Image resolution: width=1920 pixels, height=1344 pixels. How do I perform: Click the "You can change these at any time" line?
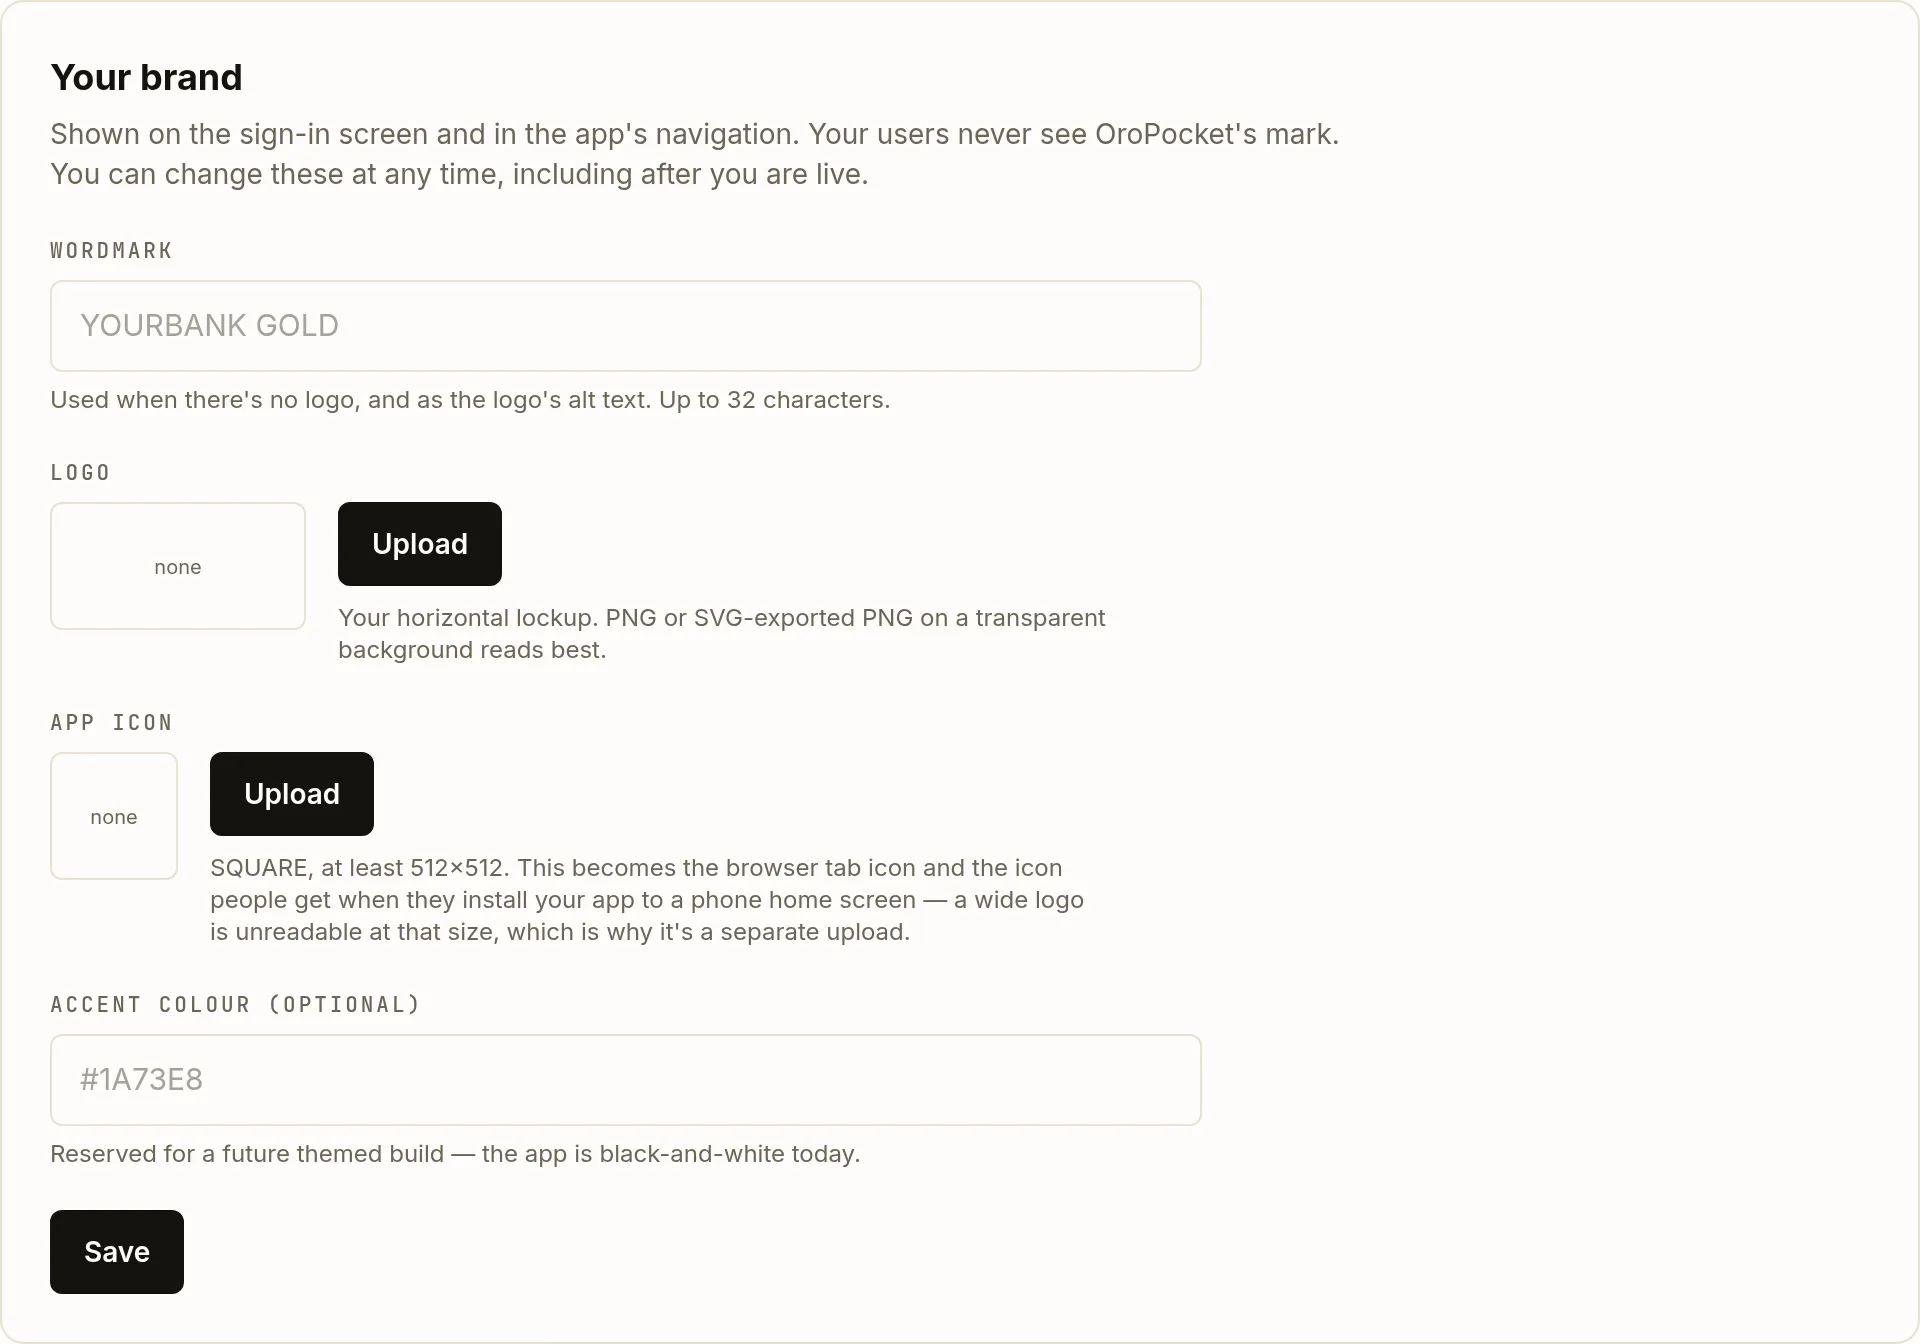459,174
